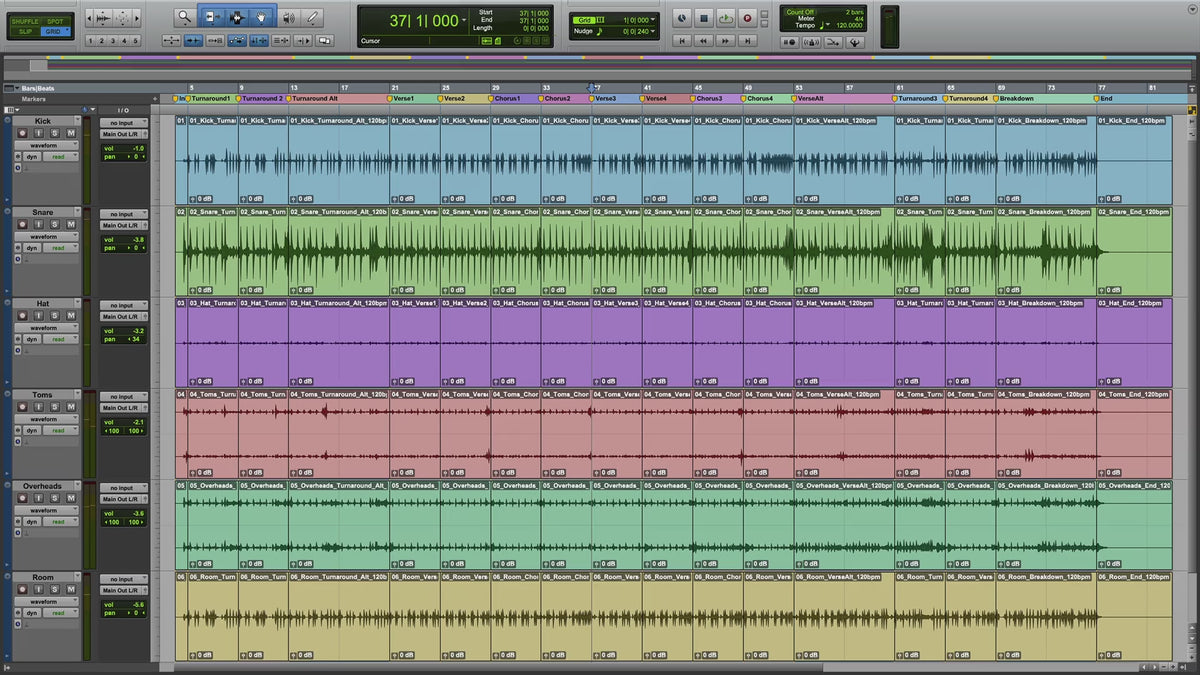Mute the Kick track
The width and height of the screenshot is (1200, 675).
coord(70,133)
